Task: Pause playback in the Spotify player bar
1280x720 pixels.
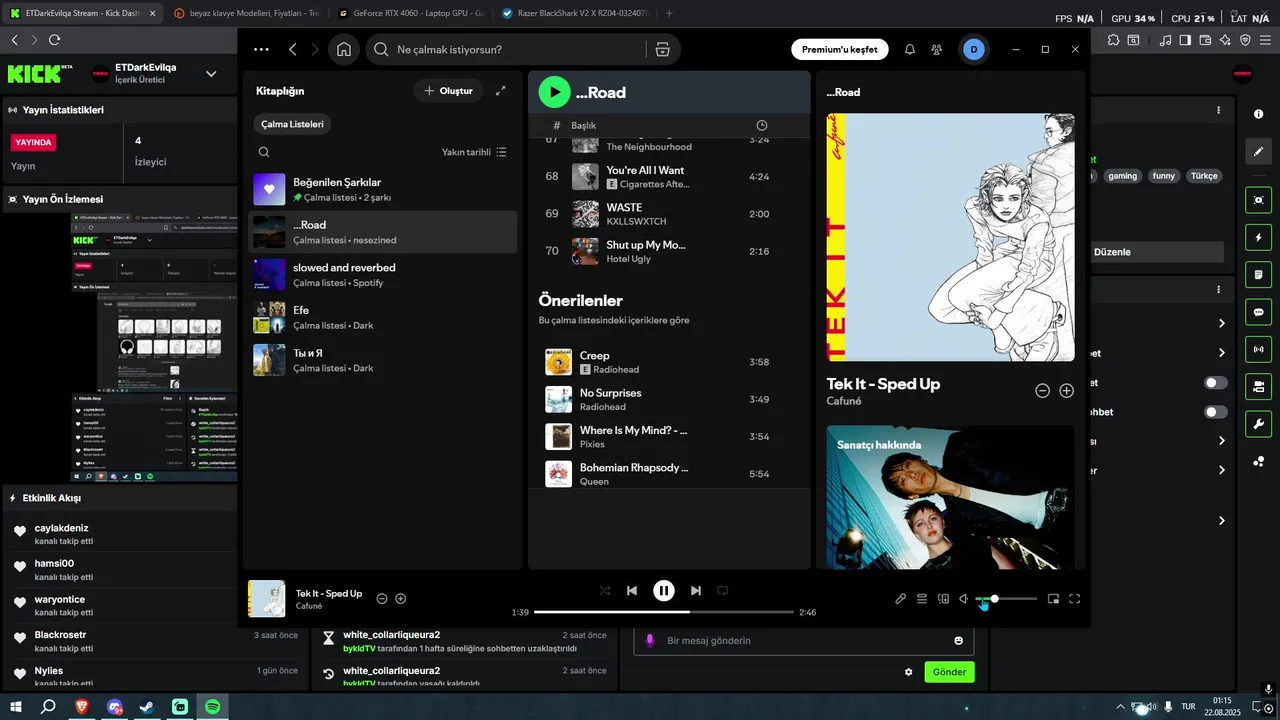Action: [x=664, y=591]
